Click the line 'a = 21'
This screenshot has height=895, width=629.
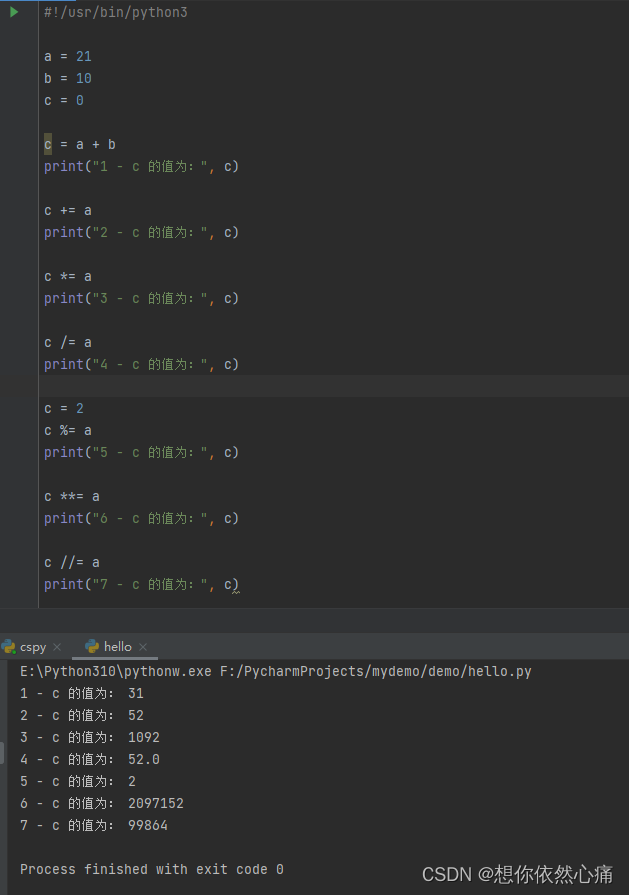coord(68,57)
